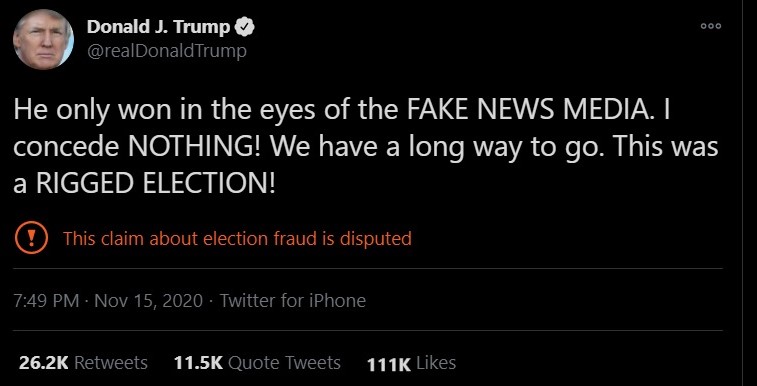Click the orange exclamation warning icon
This screenshot has width=757, height=386.
click(x=31, y=238)
